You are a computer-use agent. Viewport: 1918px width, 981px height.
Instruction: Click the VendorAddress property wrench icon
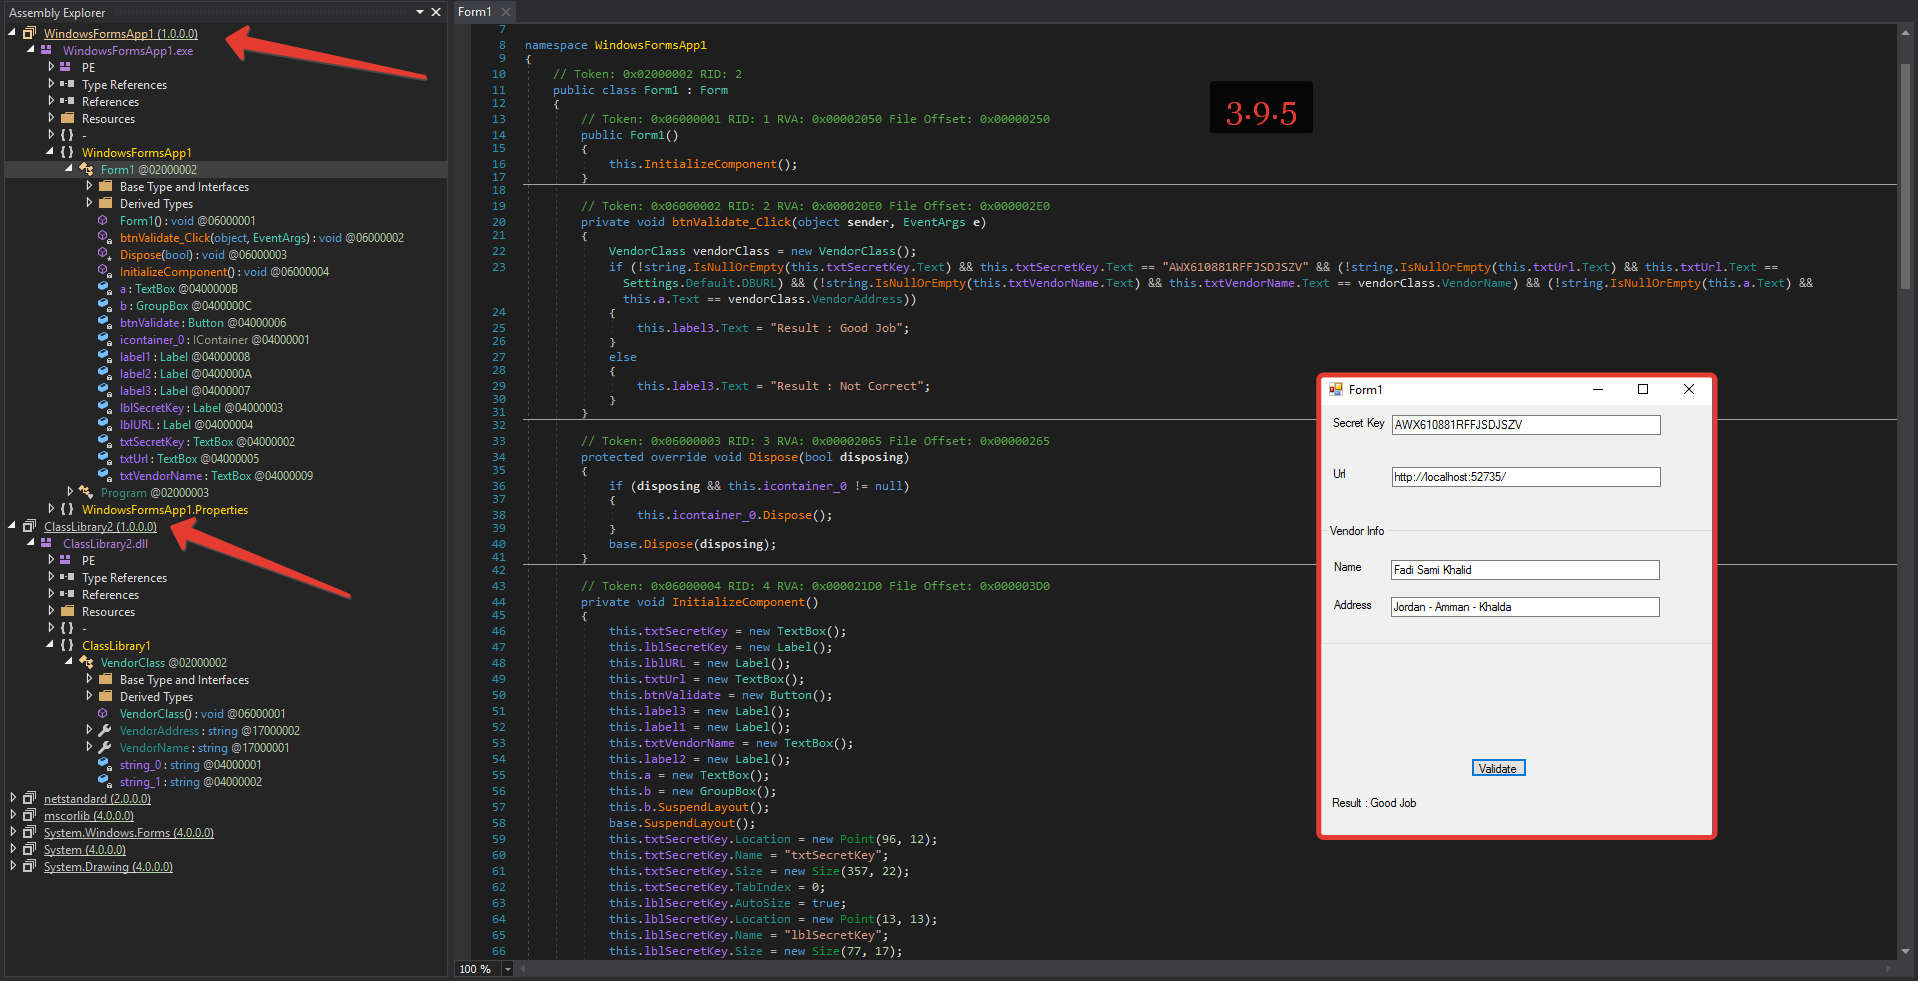(105, 731)
